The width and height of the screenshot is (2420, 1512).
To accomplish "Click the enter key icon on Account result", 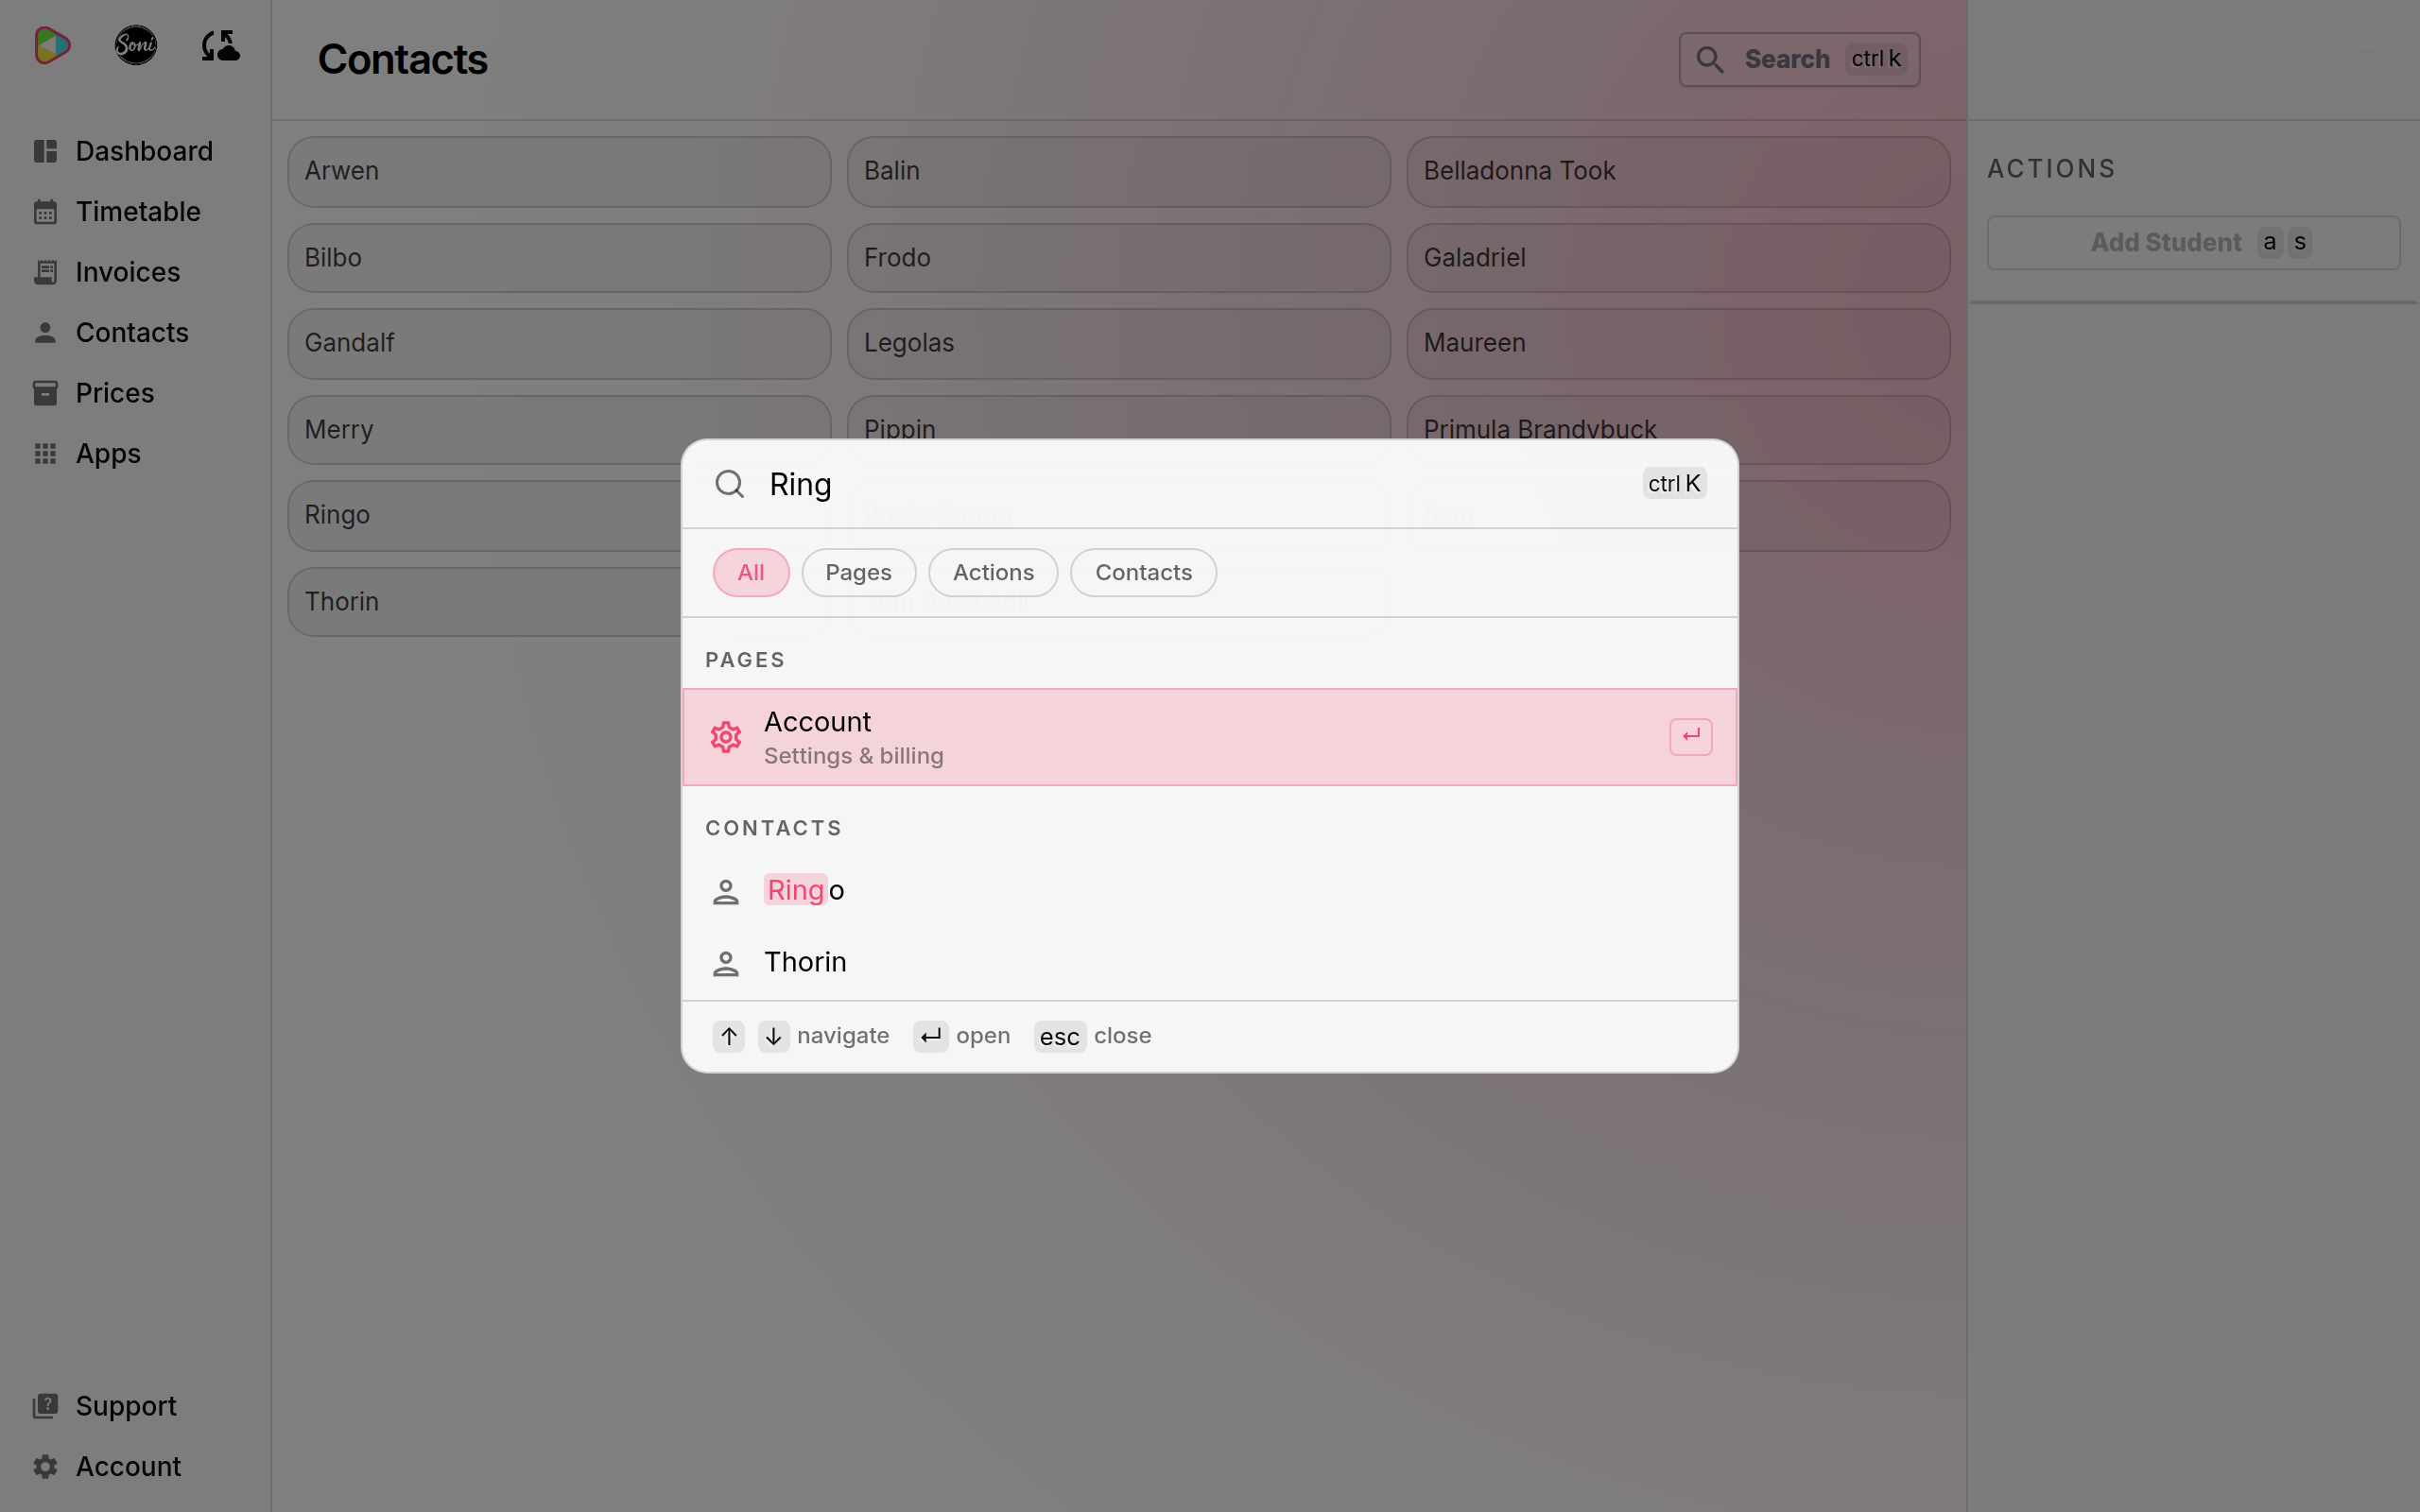I will click(x=1691, y=737).
